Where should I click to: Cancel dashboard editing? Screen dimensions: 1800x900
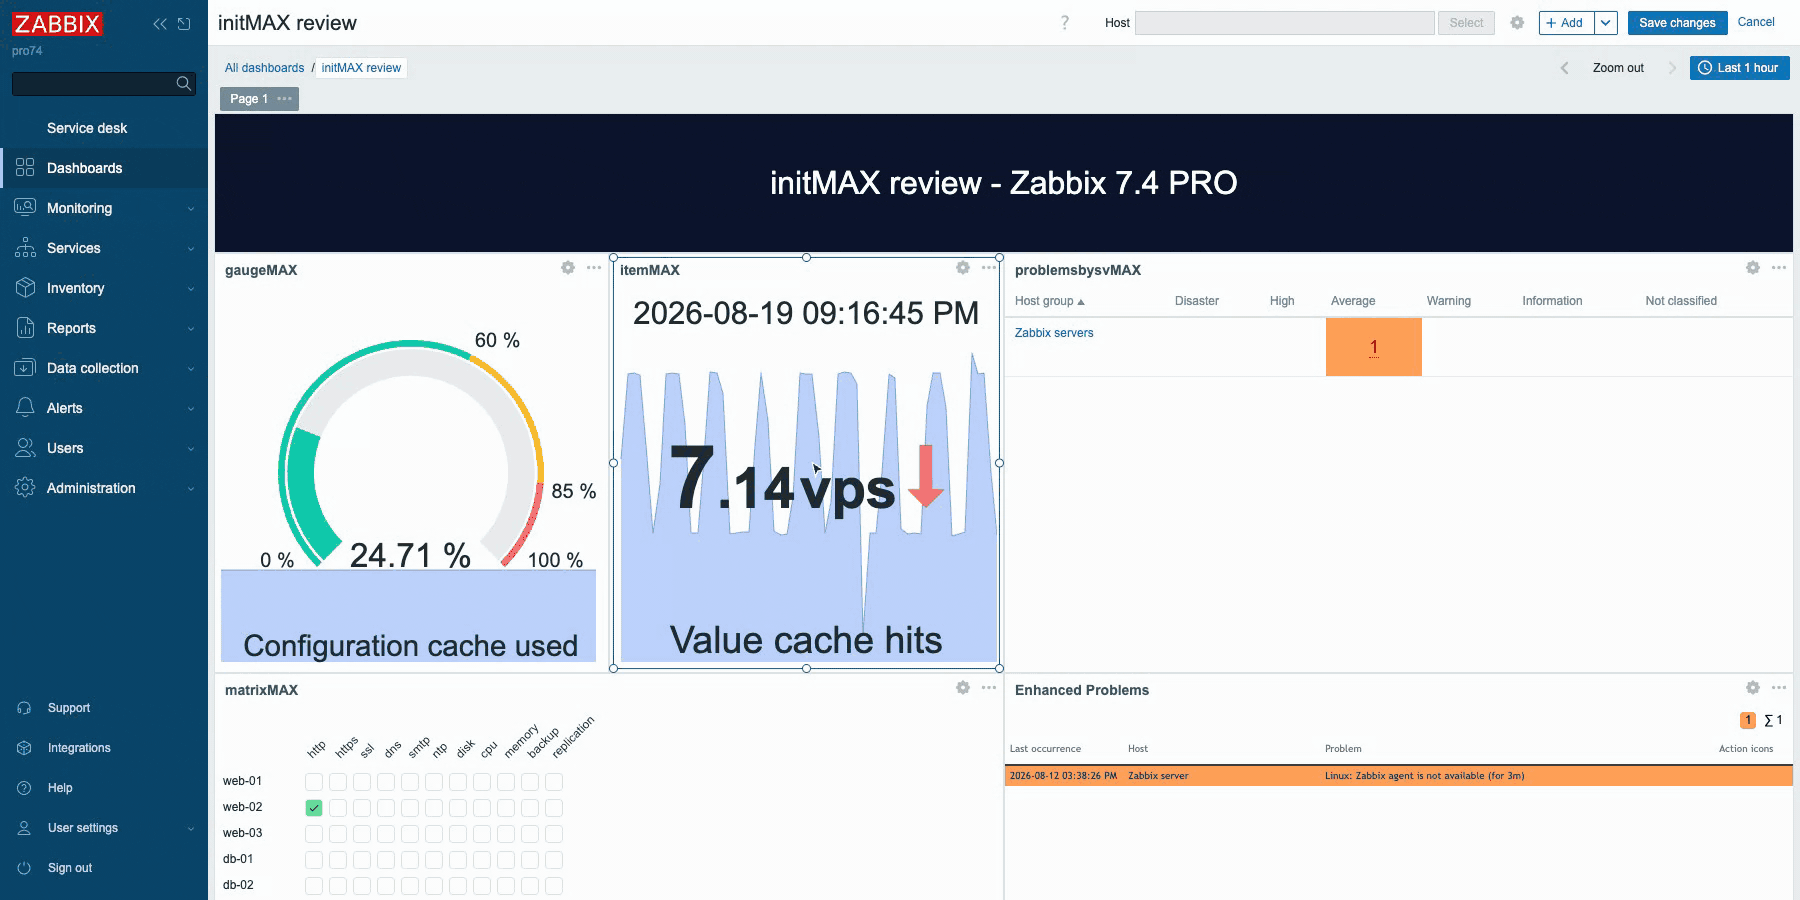pos(1756,22)
